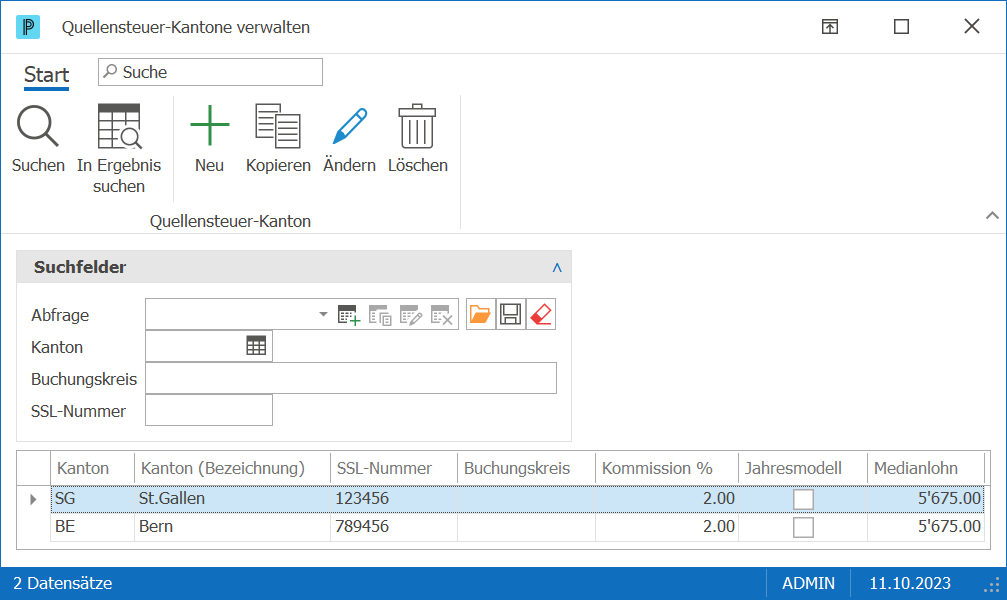Click the delete query icon
Viewport: 1007px width, 600px height.
click(x=441, y=315)
